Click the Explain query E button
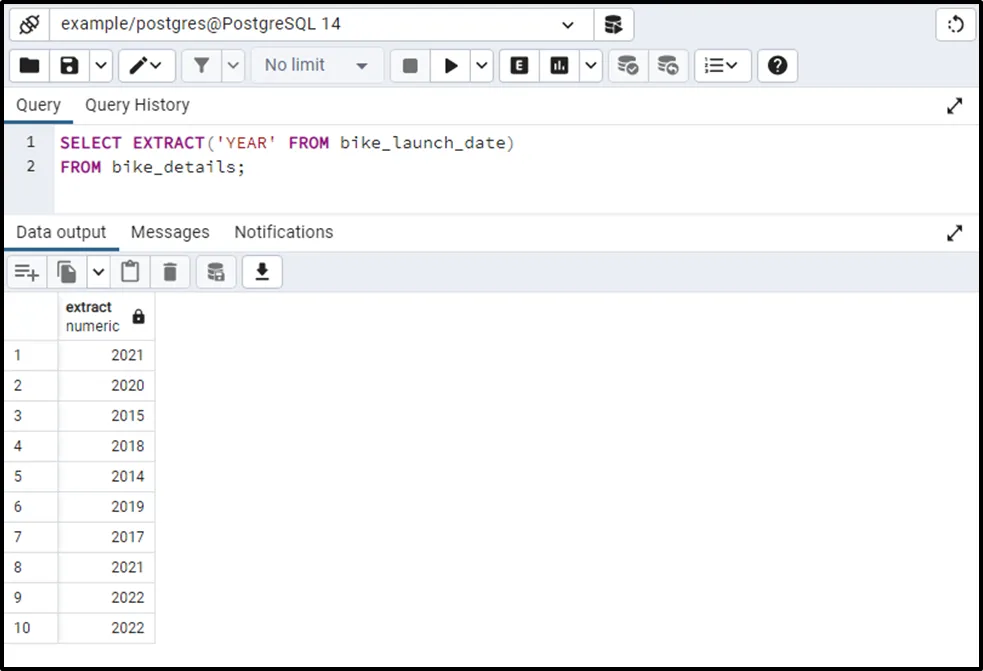The width and height of the screenshot is (983, 671). (x=519, y=66)
